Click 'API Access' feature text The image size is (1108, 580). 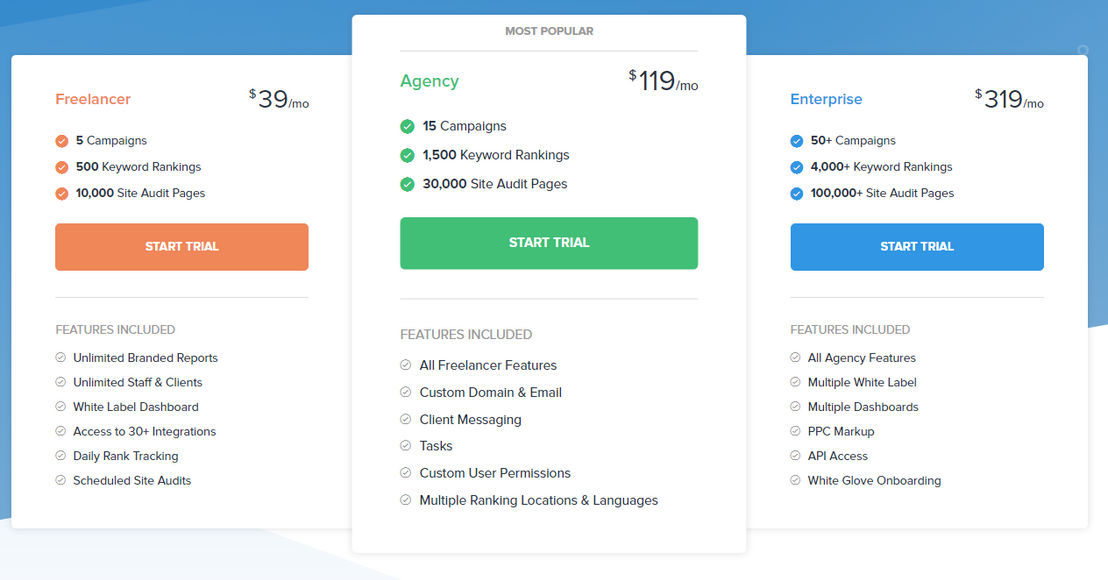(x=837, y=456)
